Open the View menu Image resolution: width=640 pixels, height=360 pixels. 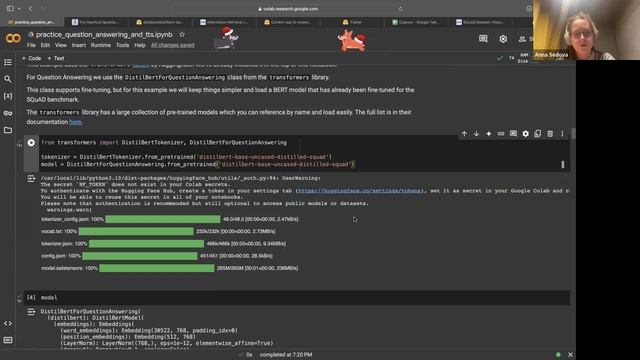(60, 45)
